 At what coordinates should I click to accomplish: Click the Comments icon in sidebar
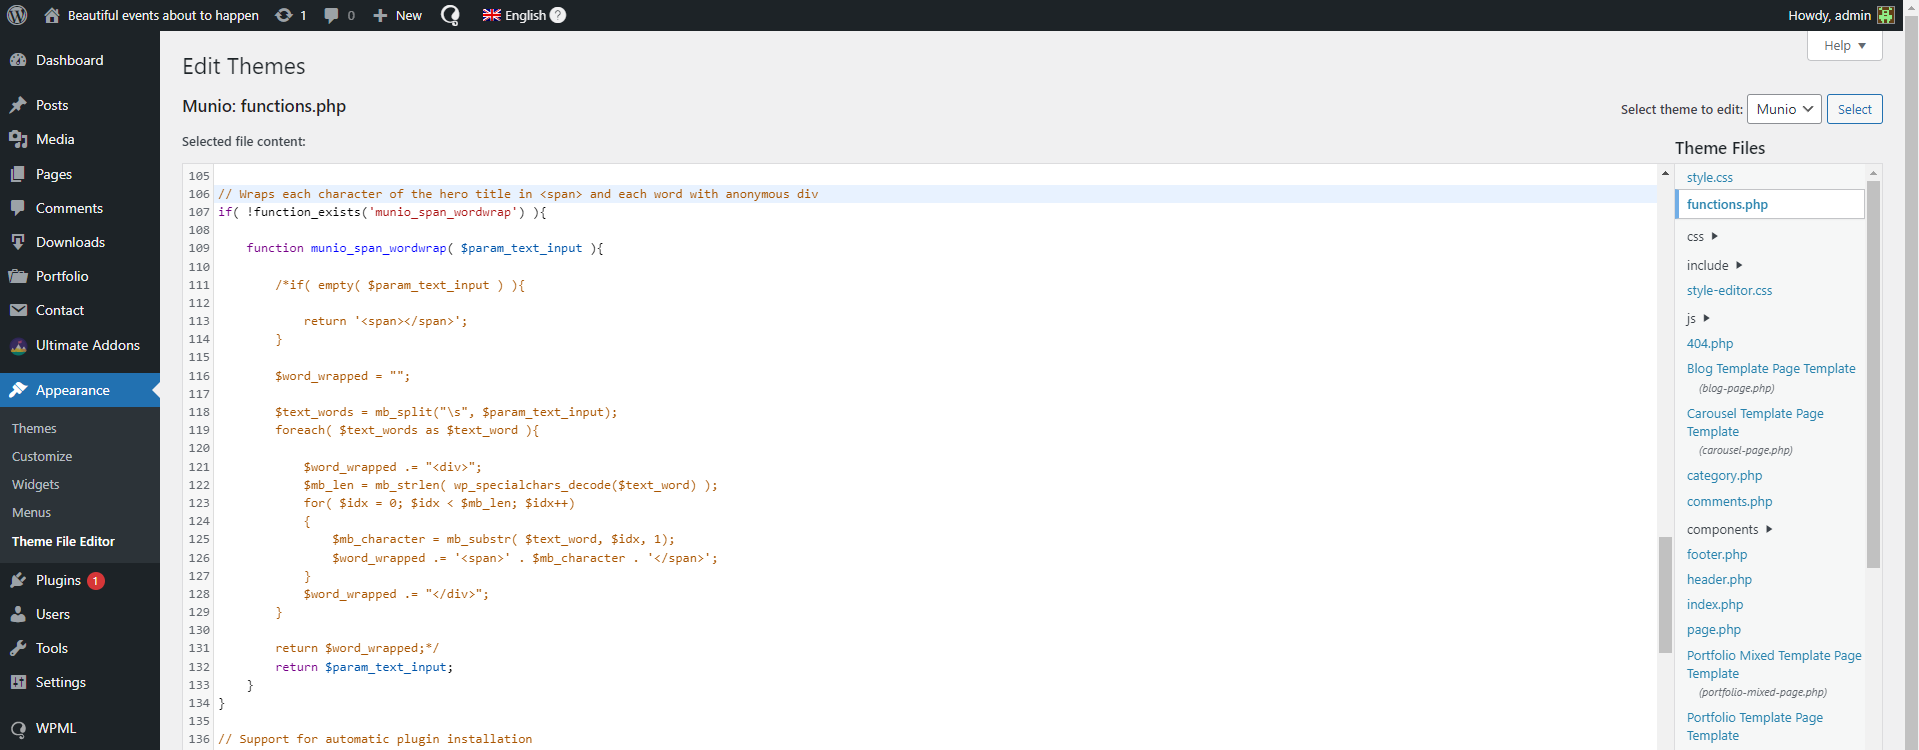click(x=18, y=208)
